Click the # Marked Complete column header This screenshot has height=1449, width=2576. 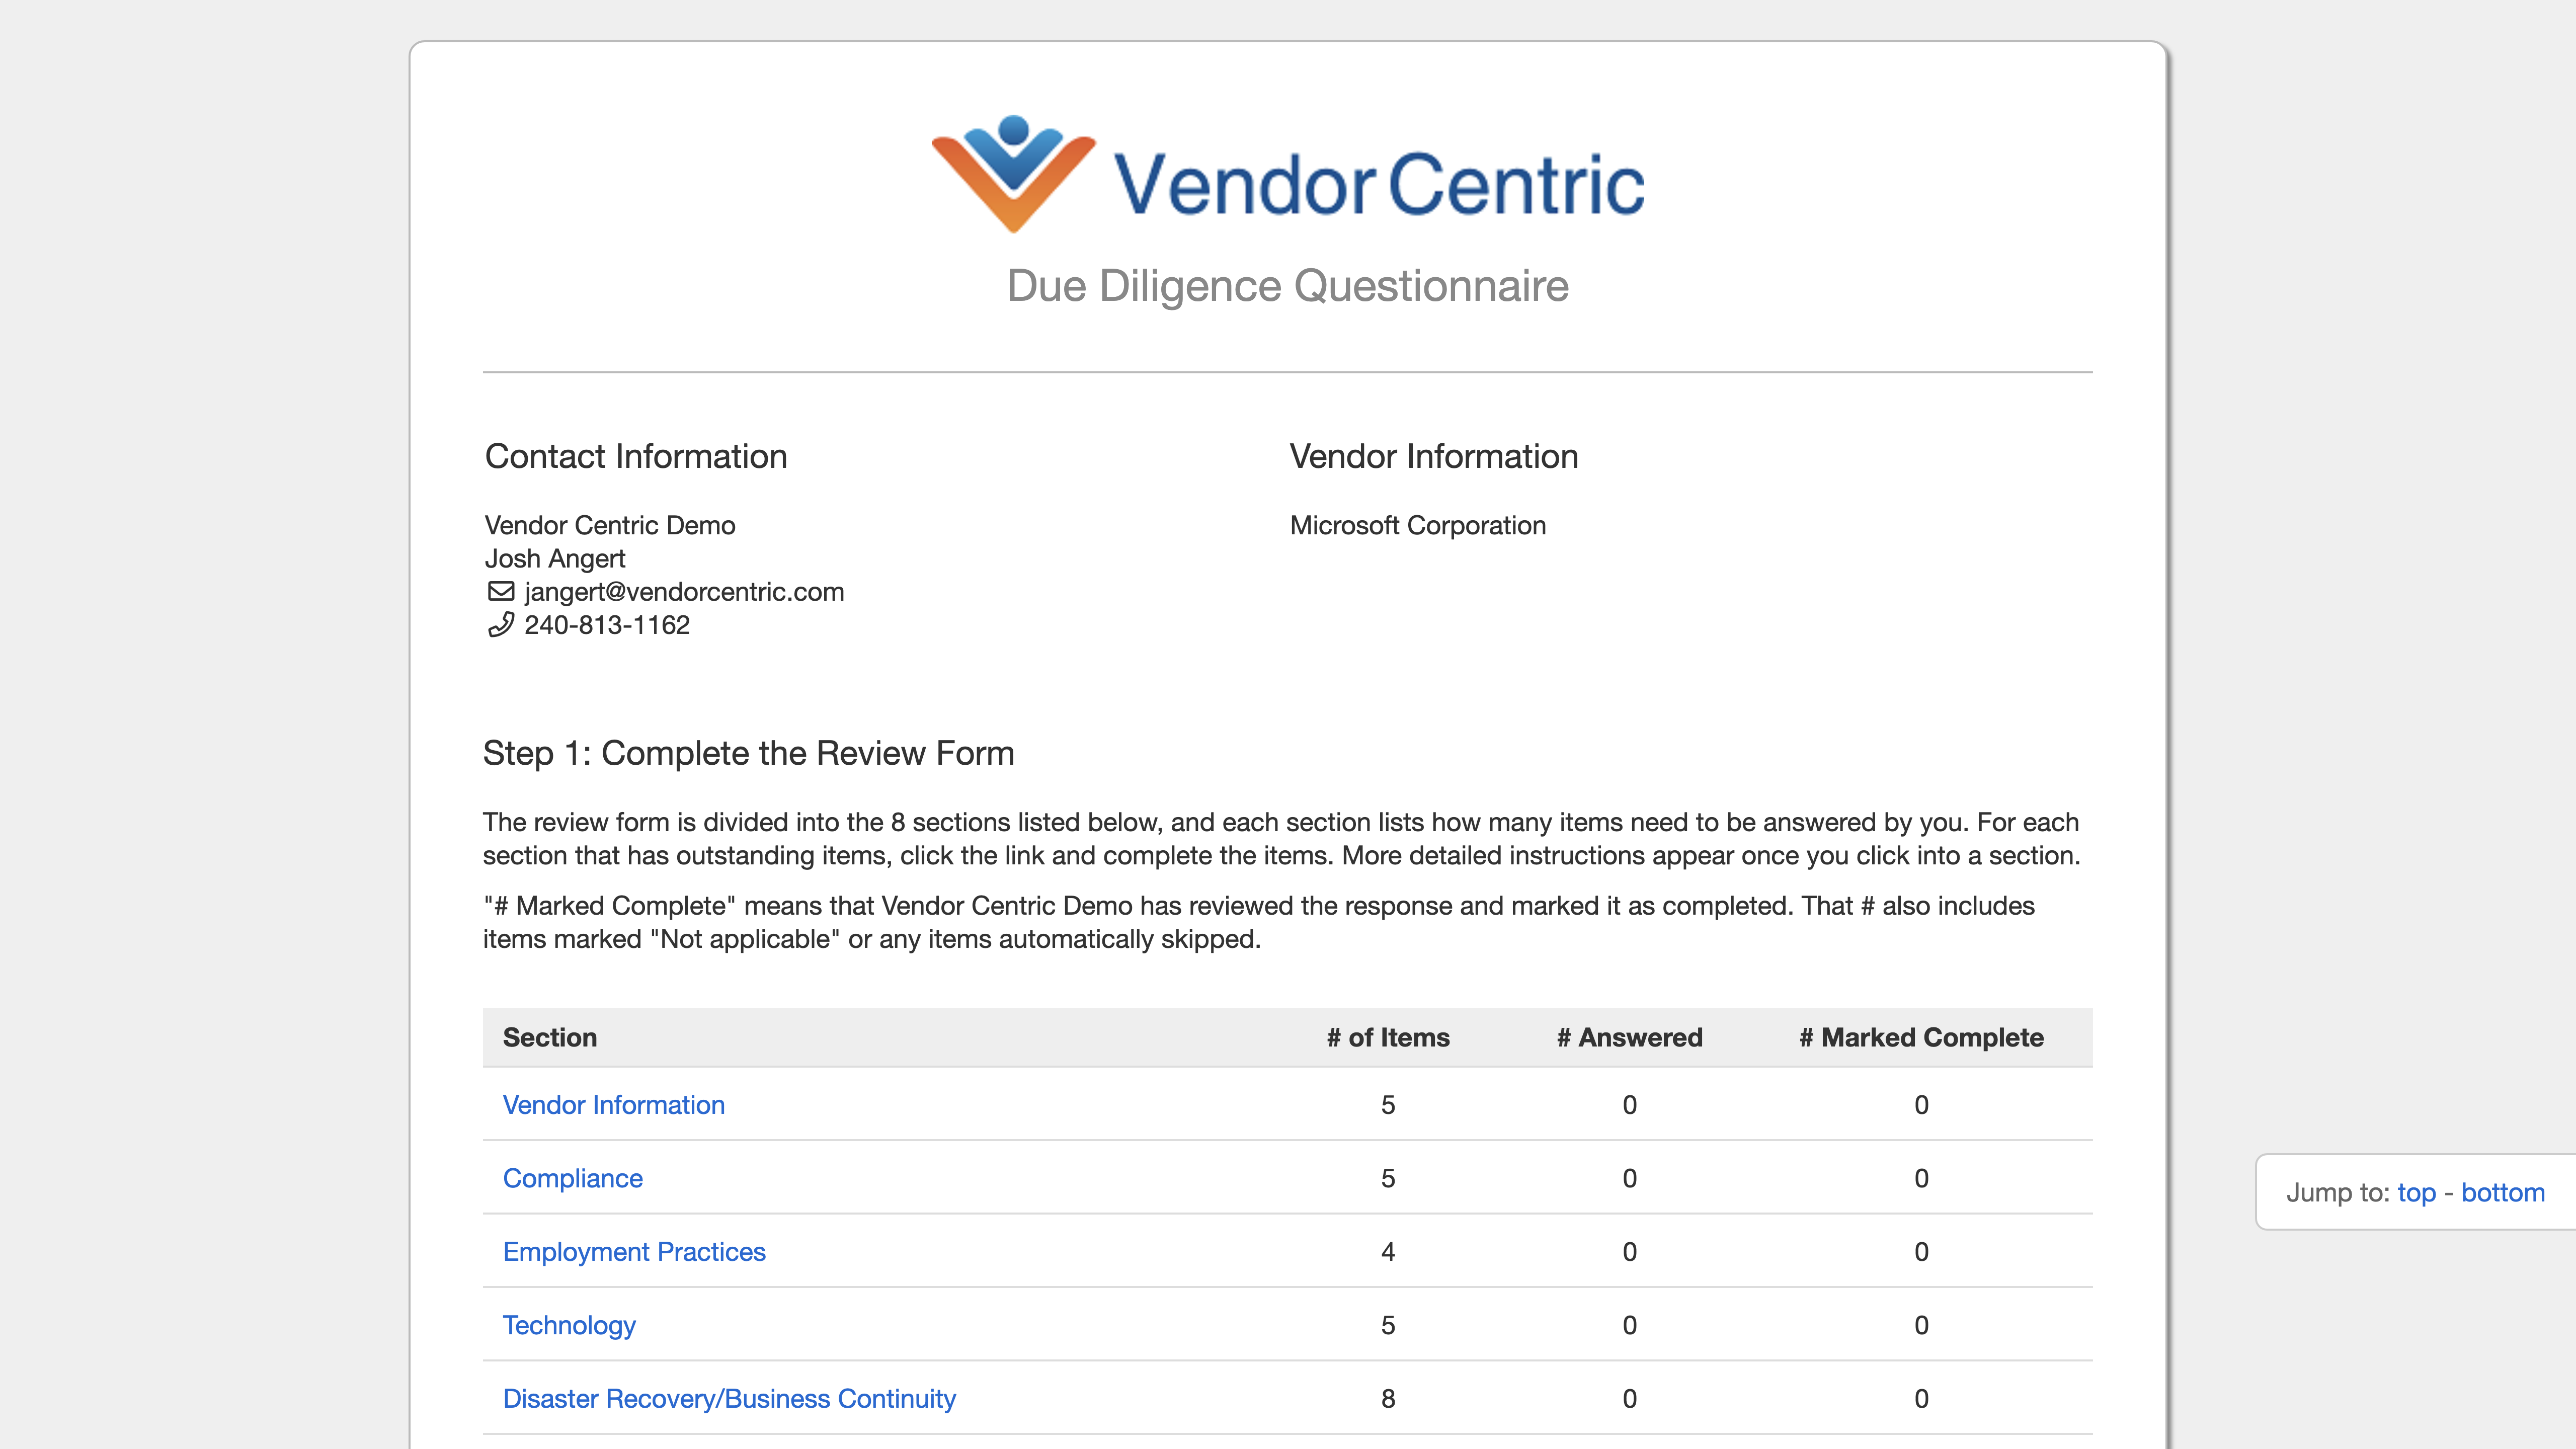point(1921,1037)
